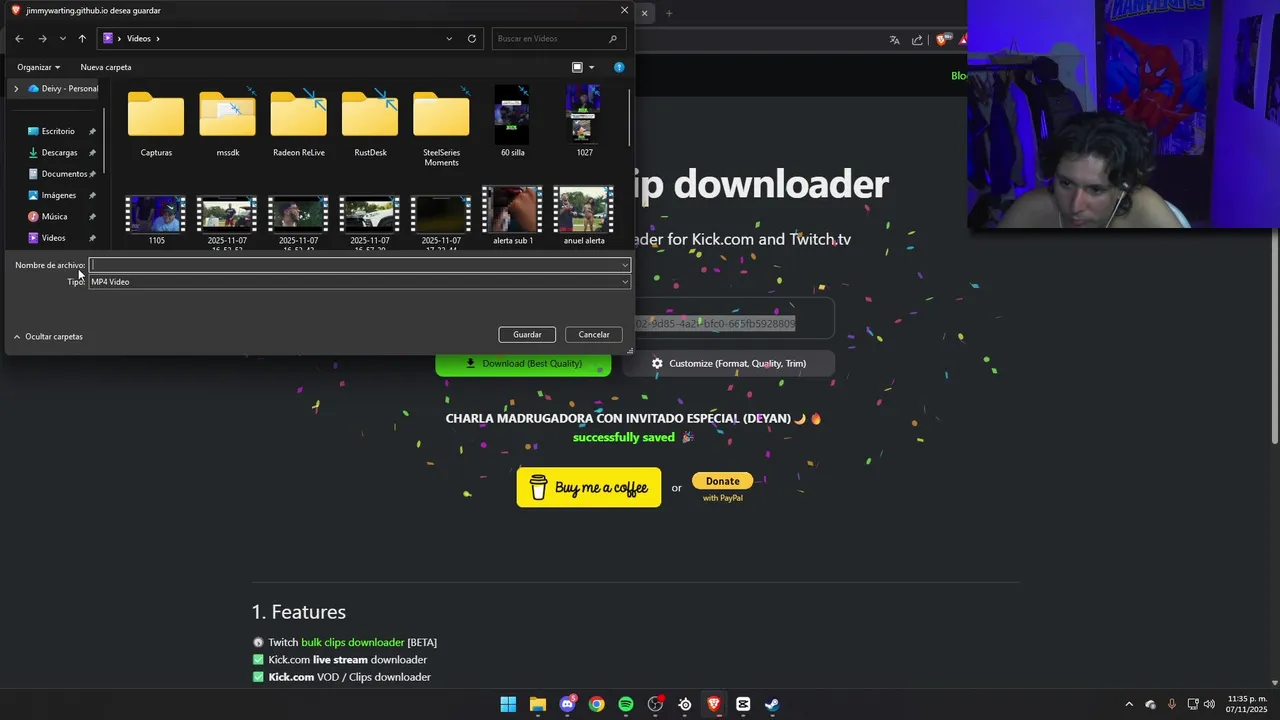Screen dimensions: 1280x720
Task: Expand Deivy - Personal OneDrive tree
Action: click(x=16, y=89)
